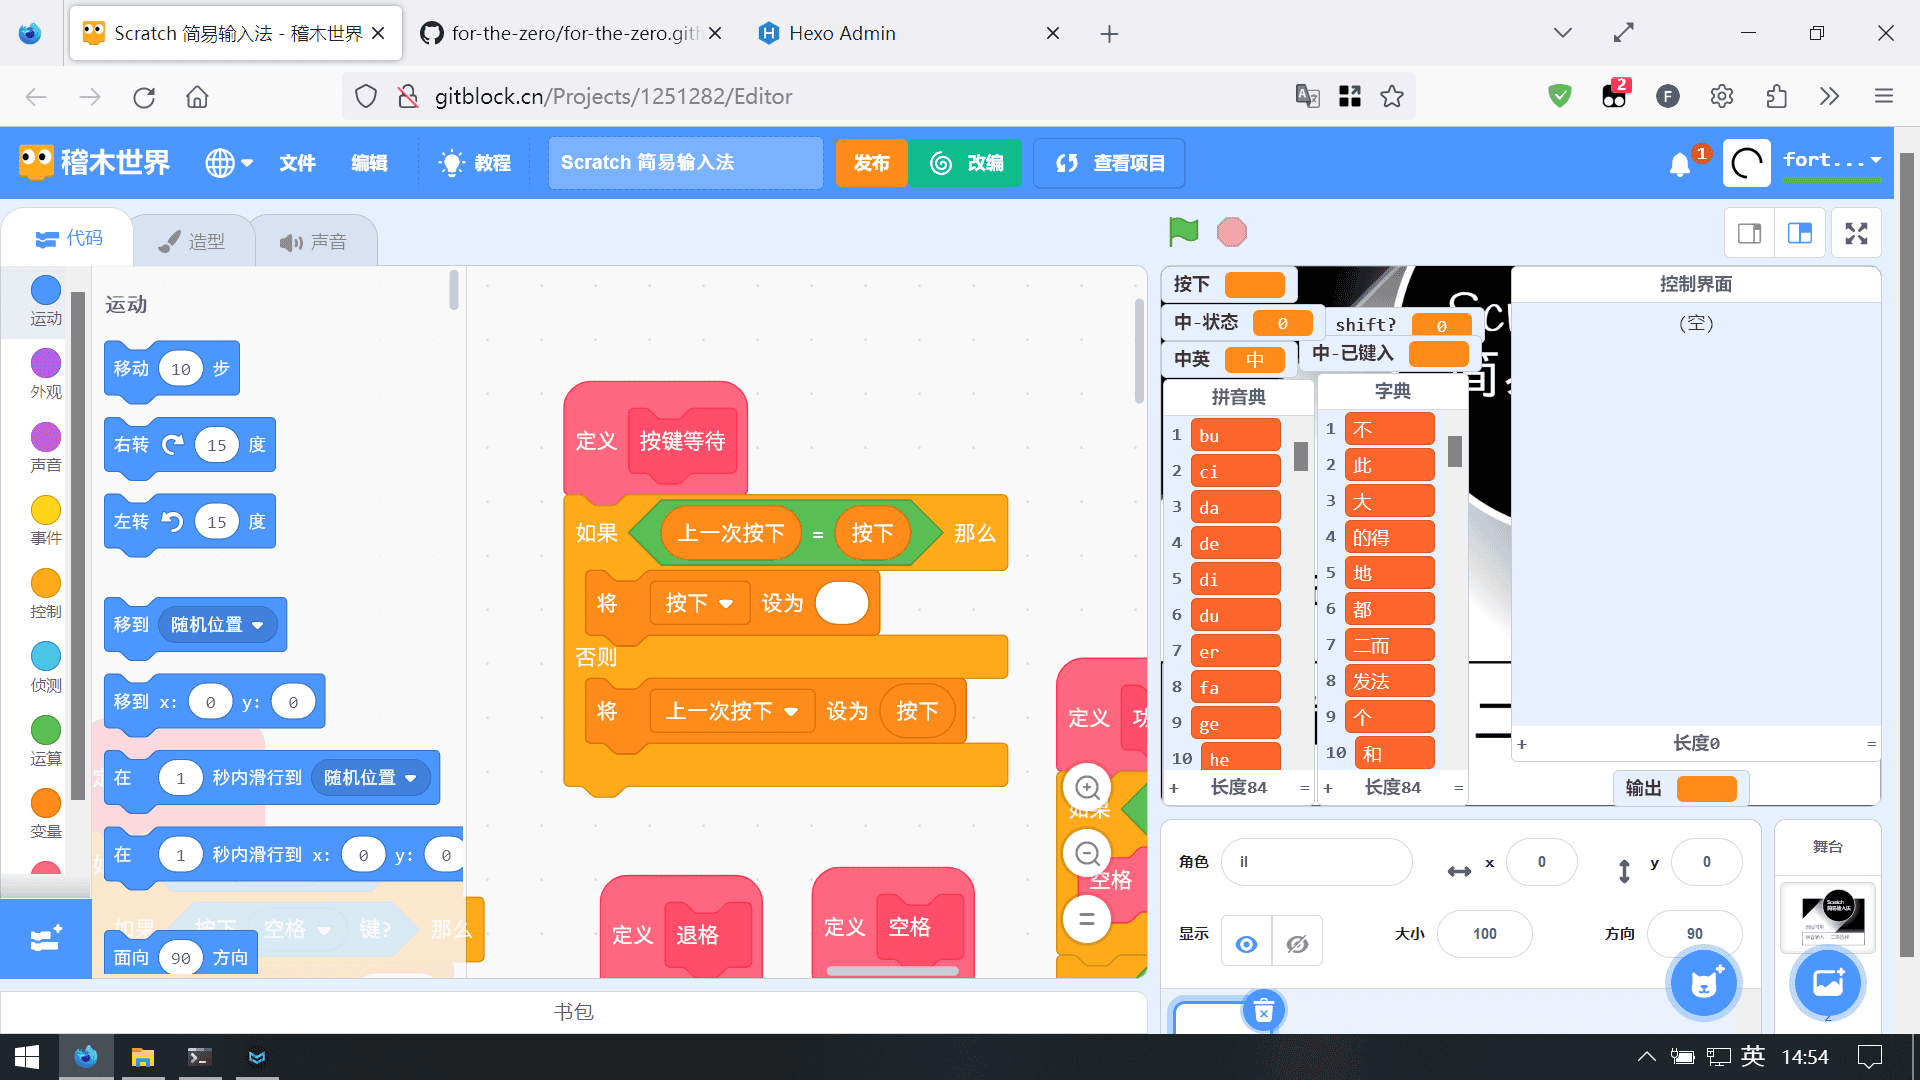Zoom out of the code workspace

point(1087,854)
